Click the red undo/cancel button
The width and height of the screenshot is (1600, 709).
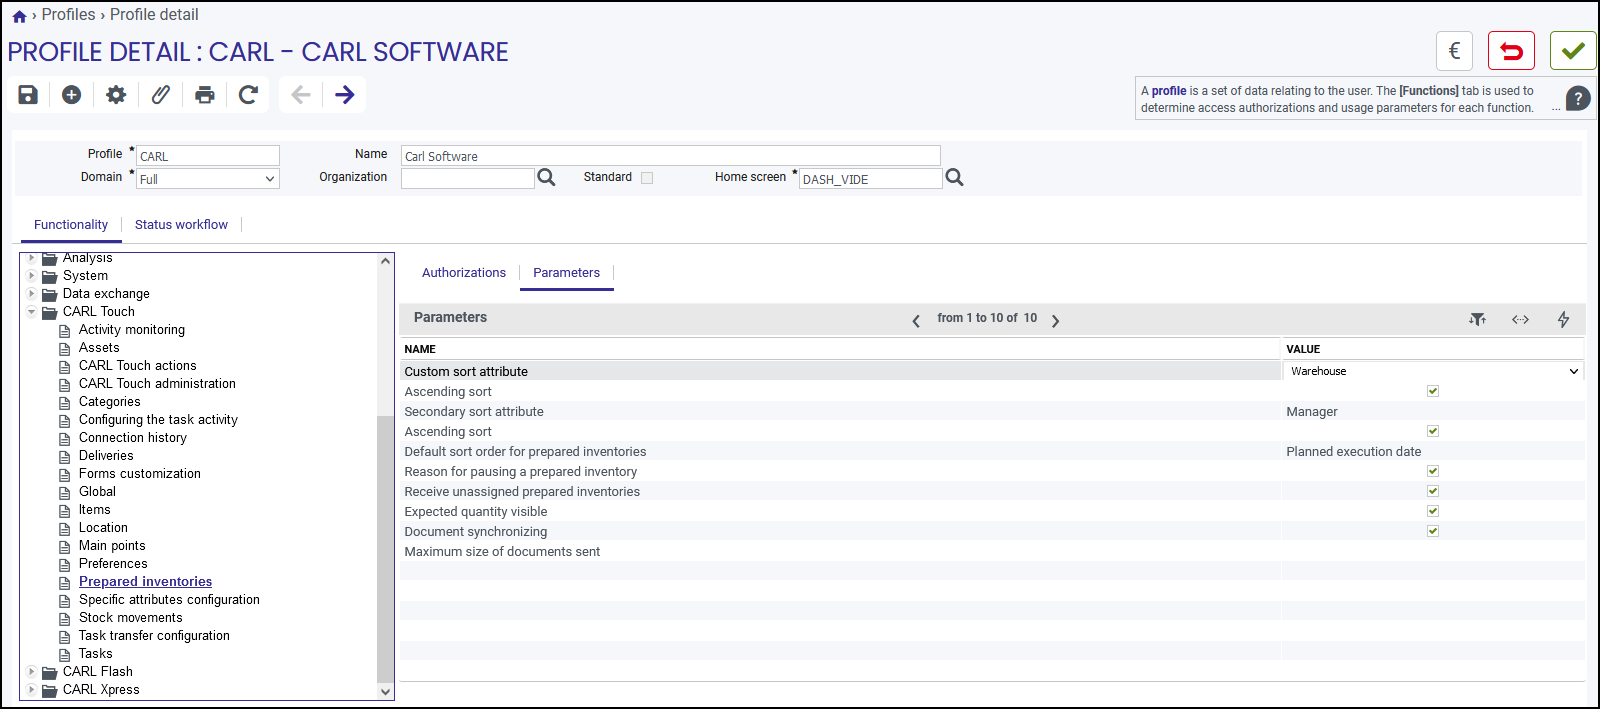tap(1511, 51)
